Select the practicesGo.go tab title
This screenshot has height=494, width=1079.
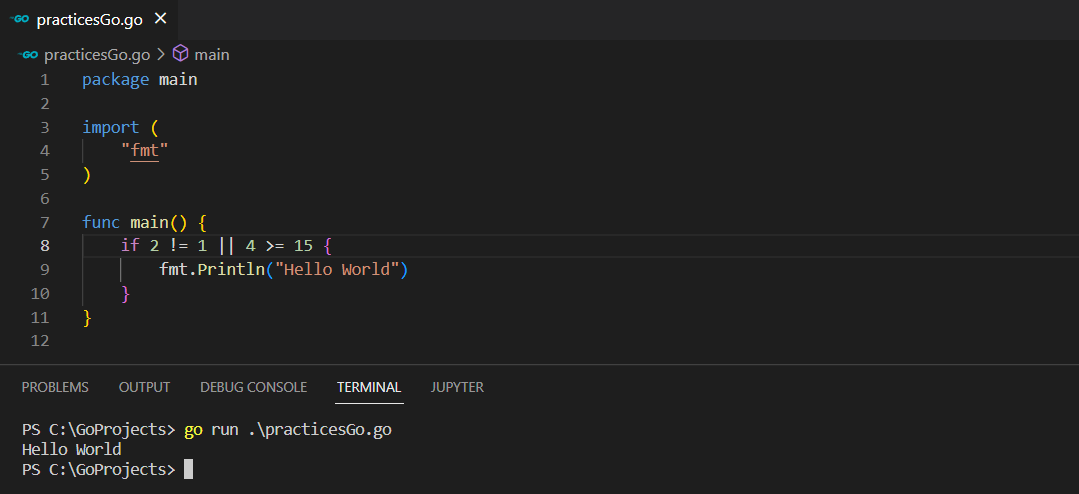coord(90,19)
